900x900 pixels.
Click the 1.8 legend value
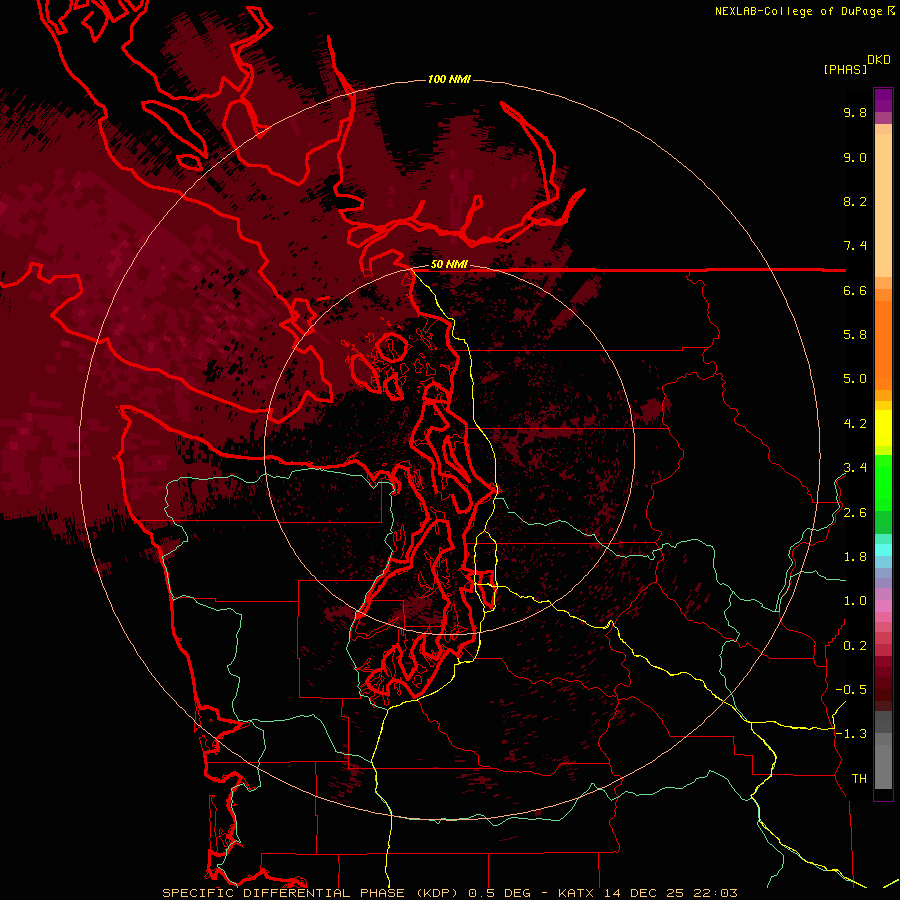(x=855, y=557)
